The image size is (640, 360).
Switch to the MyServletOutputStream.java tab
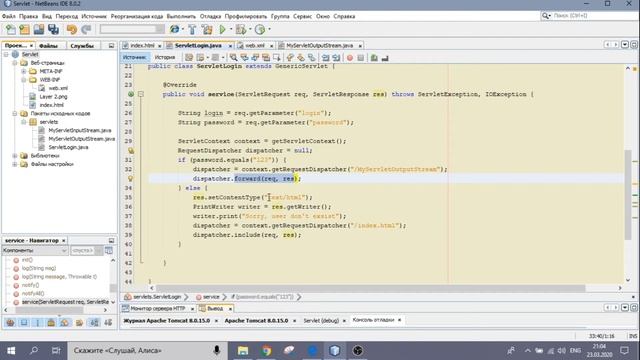coord(320,45)
